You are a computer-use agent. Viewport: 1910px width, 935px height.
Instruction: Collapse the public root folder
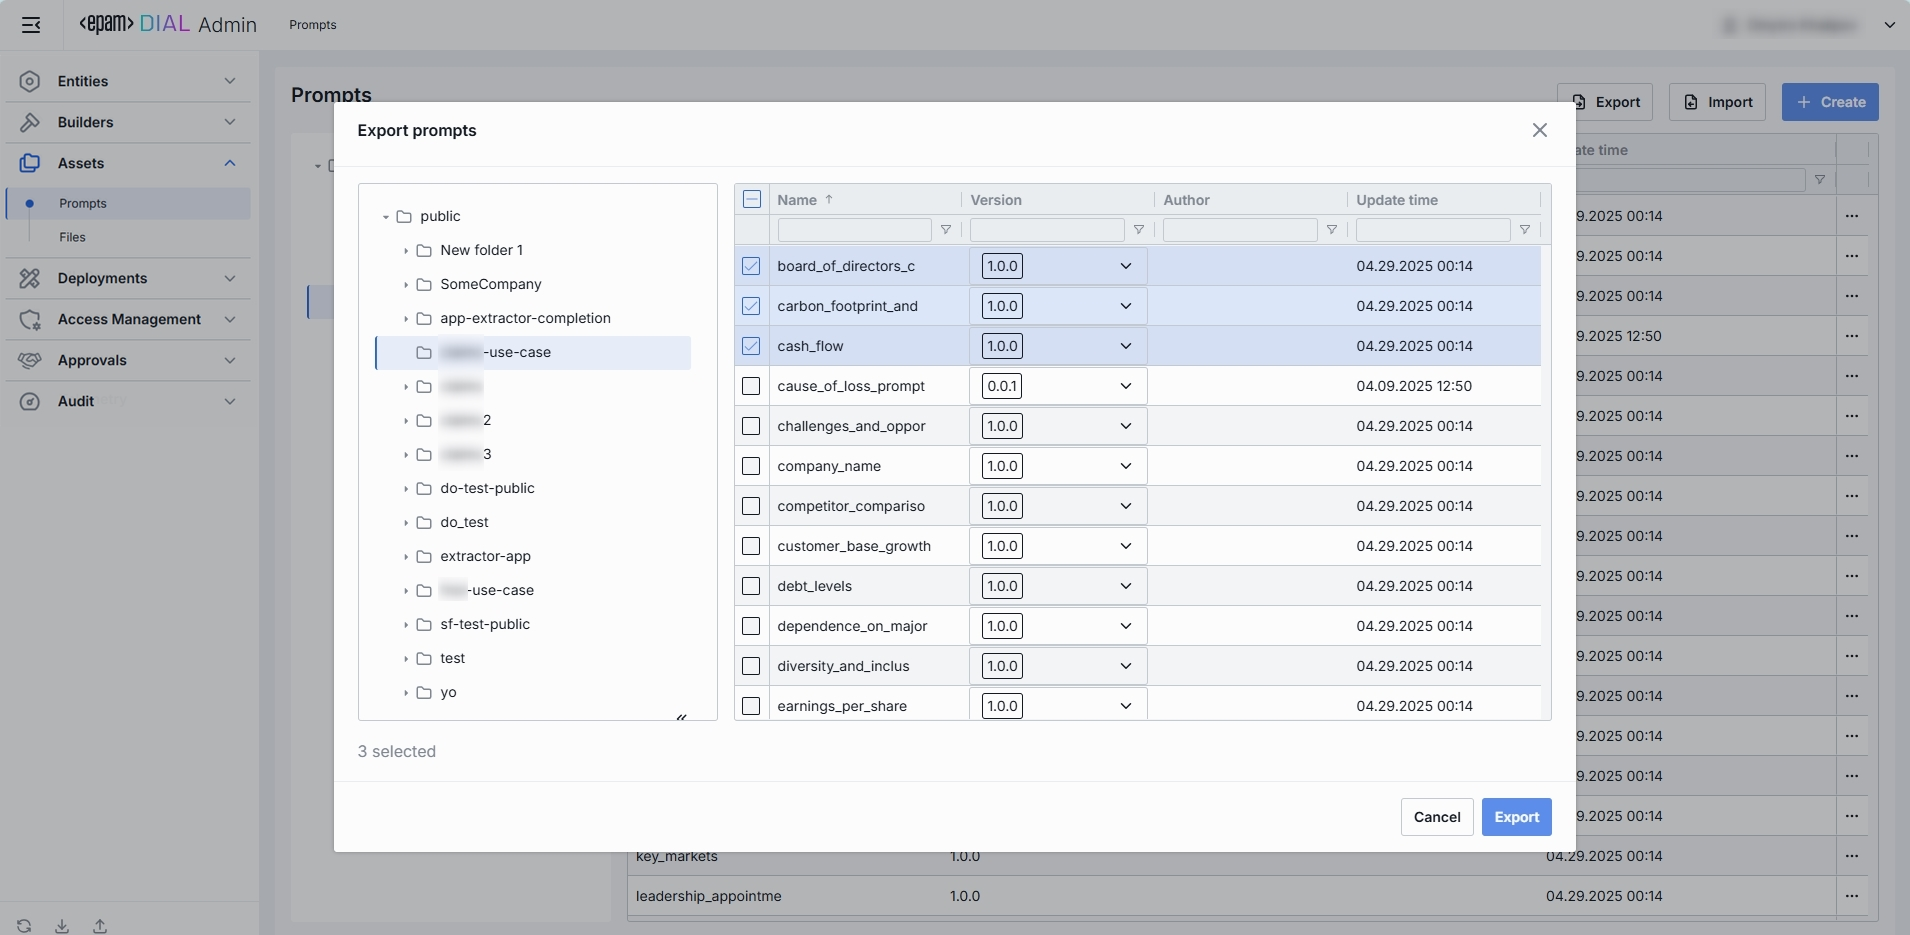385,217
